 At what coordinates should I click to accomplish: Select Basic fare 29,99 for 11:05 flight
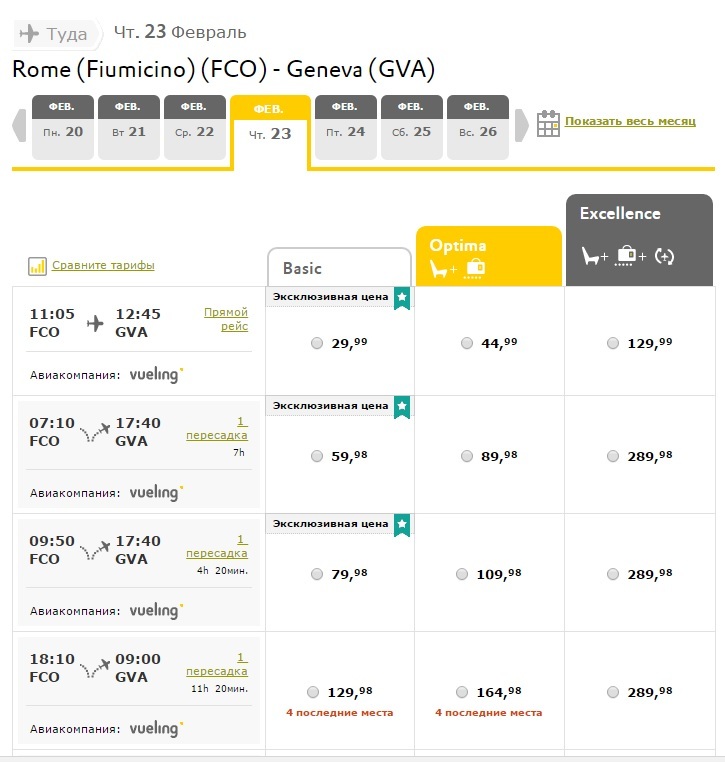pyautogui.click(x=317, y=343)
